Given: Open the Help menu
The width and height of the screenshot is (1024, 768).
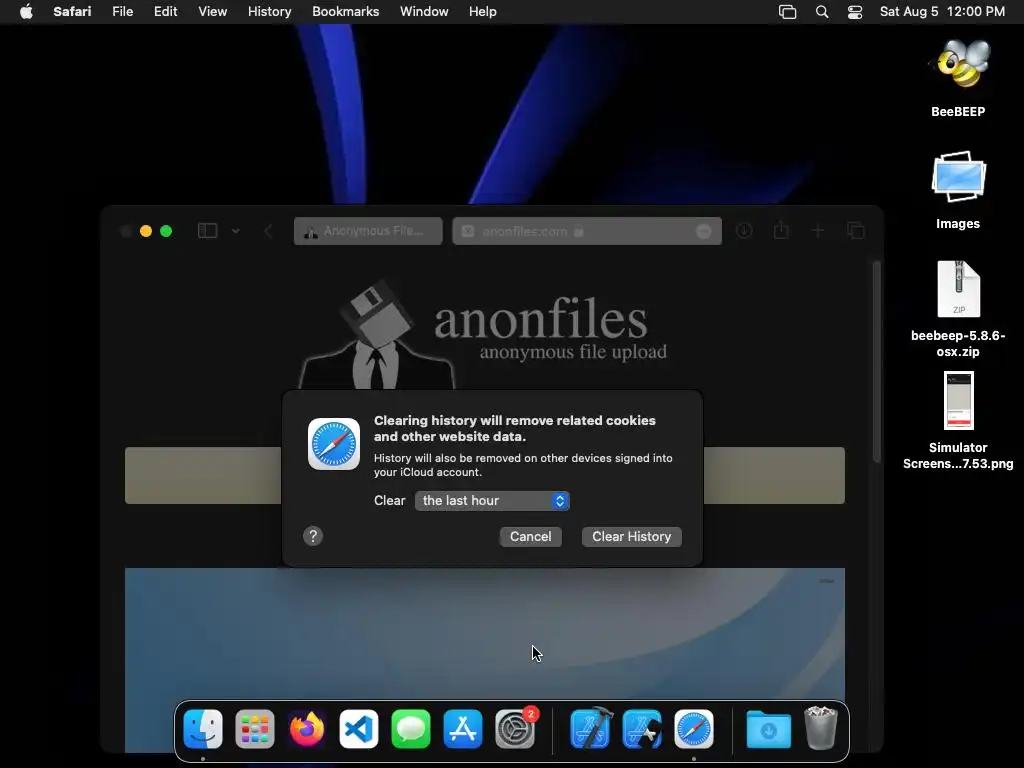Looking at the screenshot, I should [483, 12].
